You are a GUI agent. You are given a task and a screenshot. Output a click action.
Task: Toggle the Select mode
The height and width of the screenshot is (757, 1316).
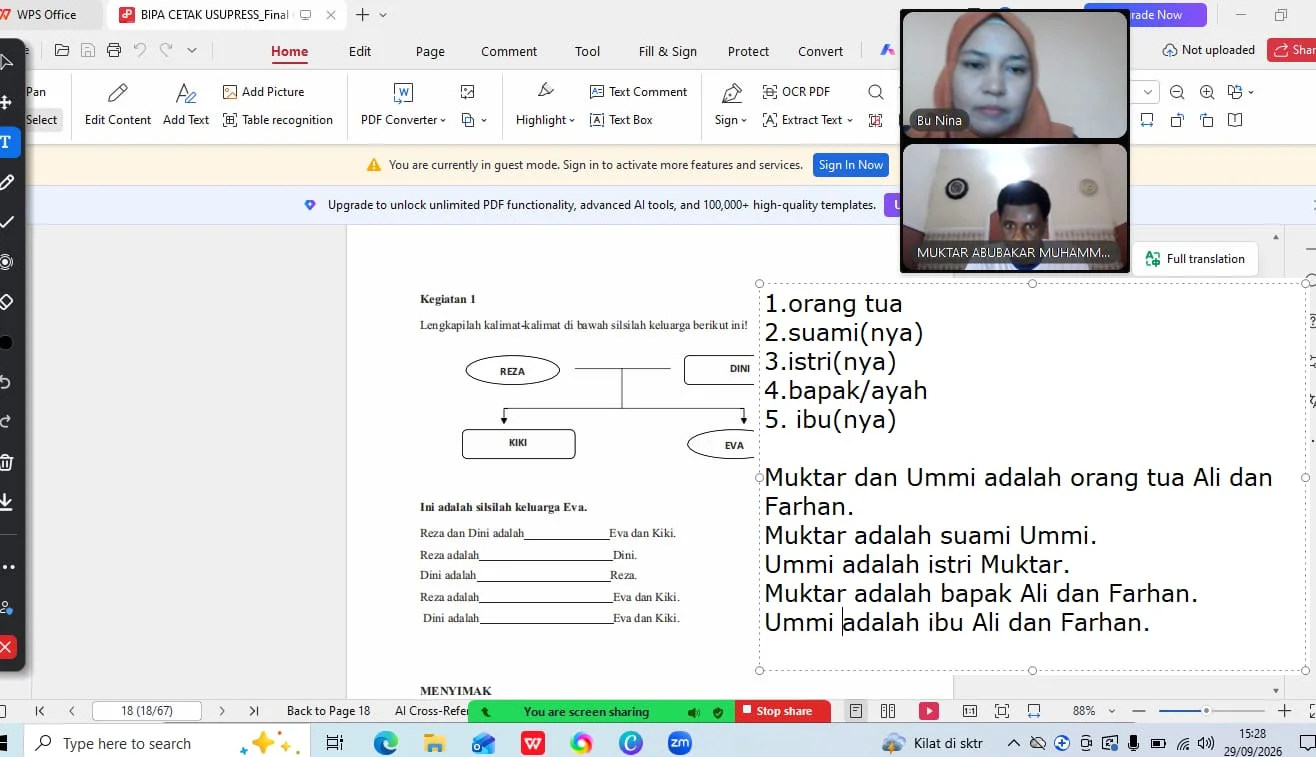tap(42, 120)
